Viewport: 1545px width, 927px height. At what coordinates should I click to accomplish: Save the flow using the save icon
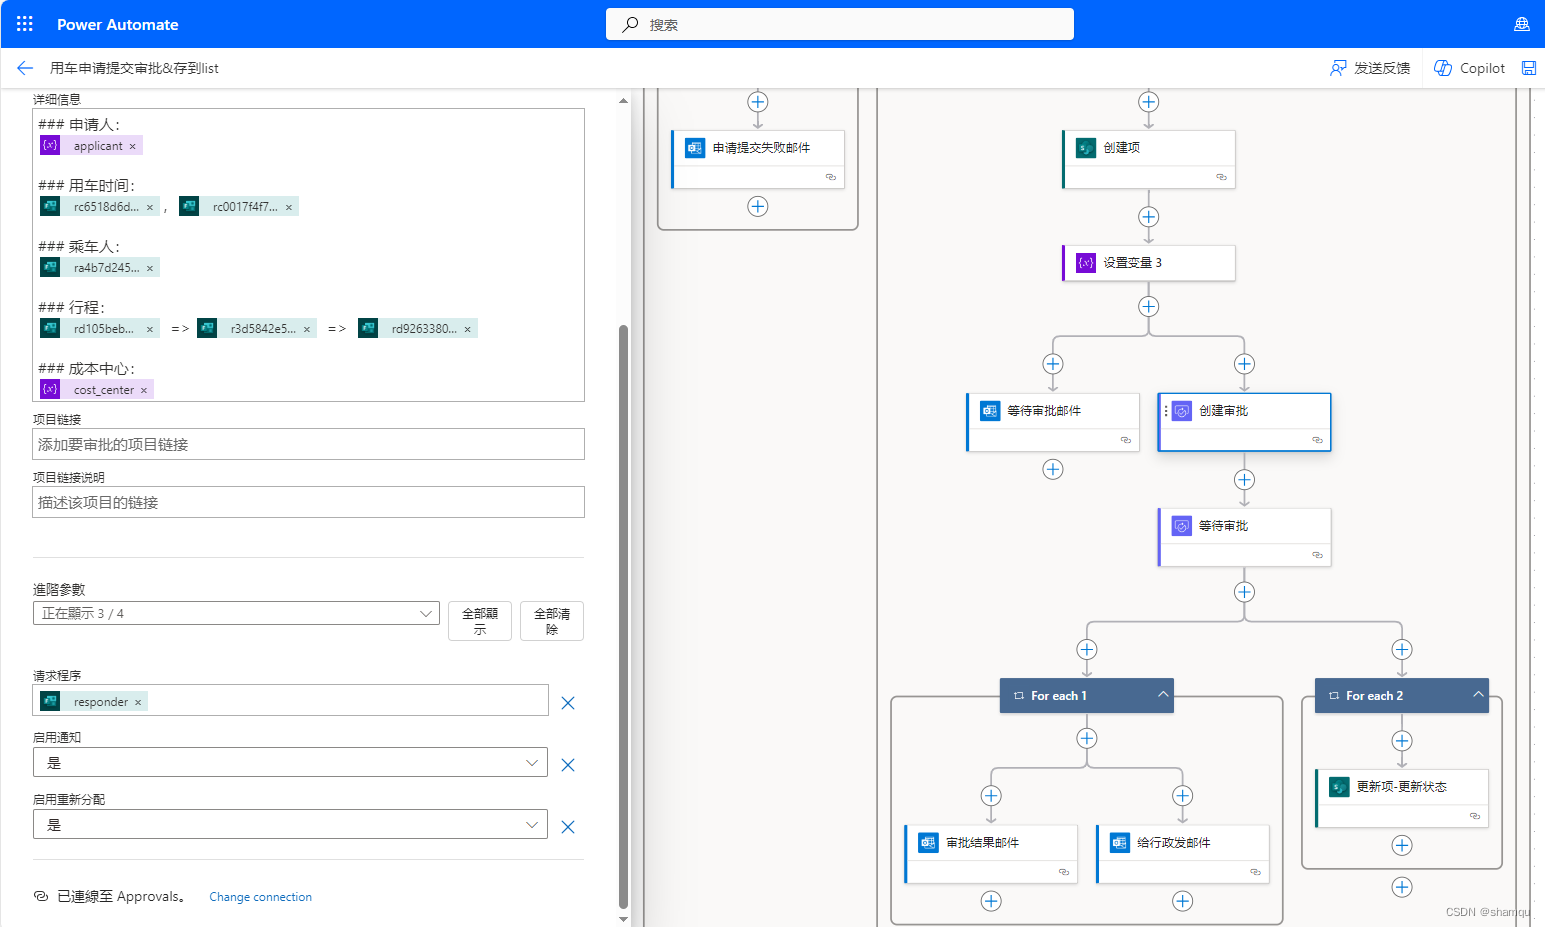tap(1529, 67)
